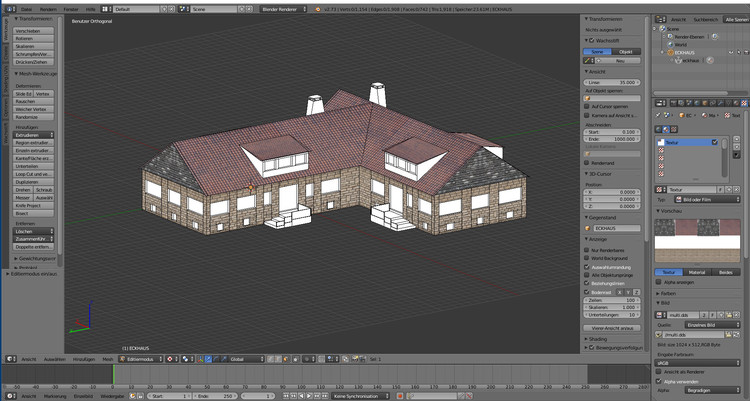
Task: Collapse the Mesh-Werkzeuge panel
Action: (36, 74)
